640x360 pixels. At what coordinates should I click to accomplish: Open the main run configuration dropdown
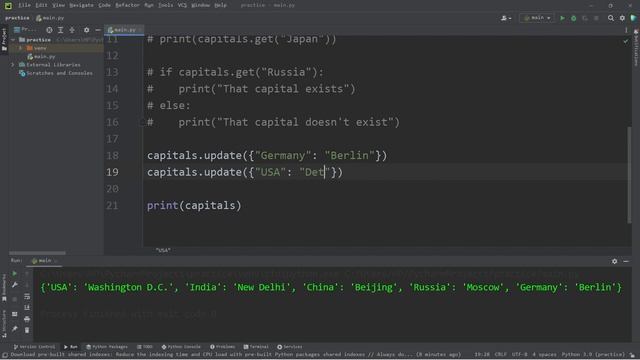537,18
